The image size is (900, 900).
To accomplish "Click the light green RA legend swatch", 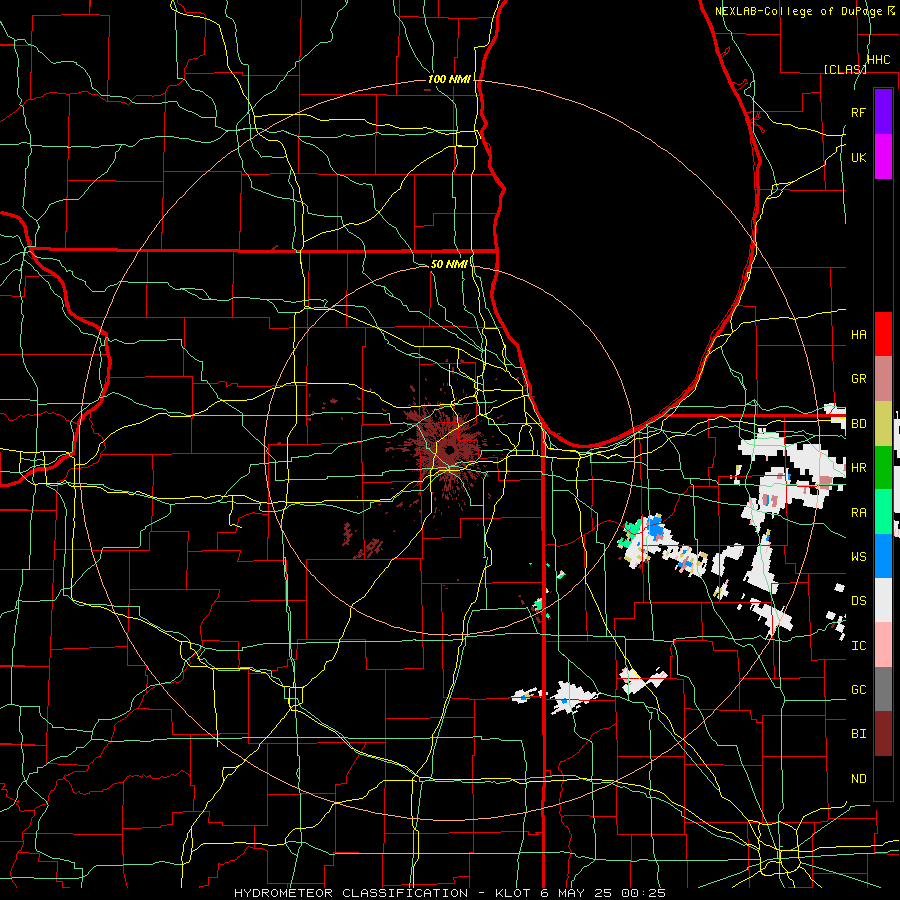I will (883, 512).
